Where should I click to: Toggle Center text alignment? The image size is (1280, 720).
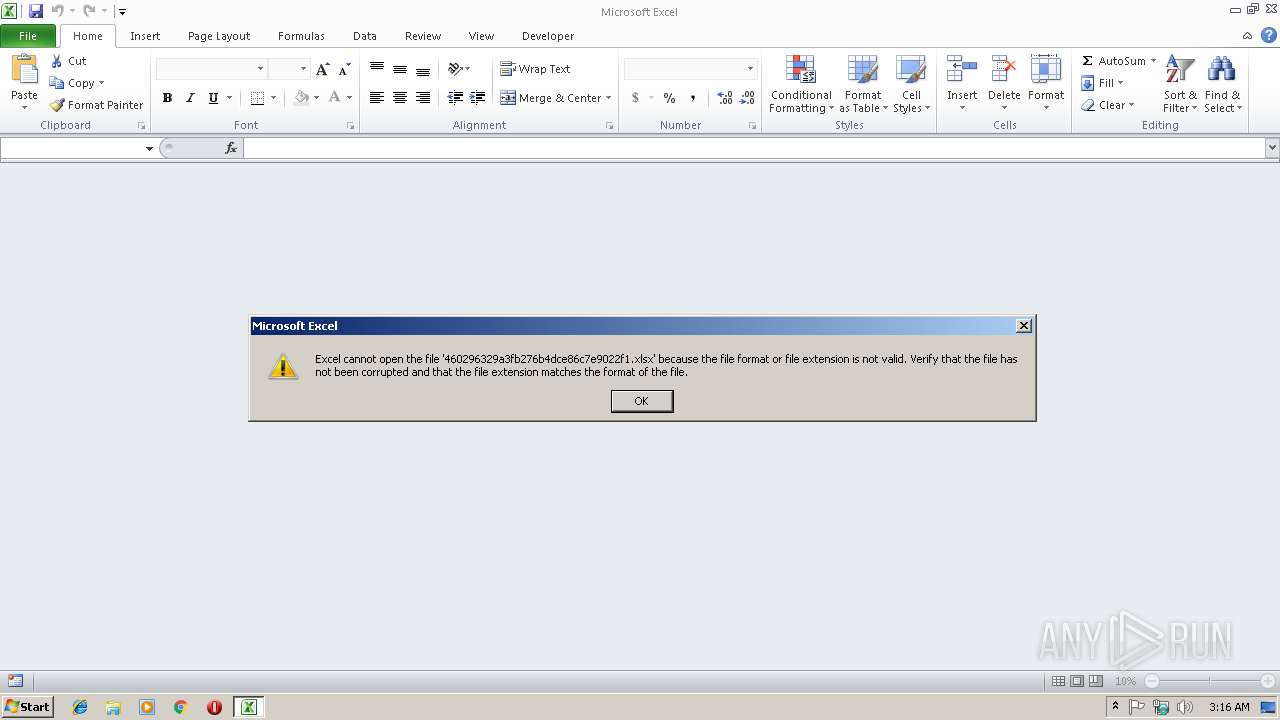400,98
